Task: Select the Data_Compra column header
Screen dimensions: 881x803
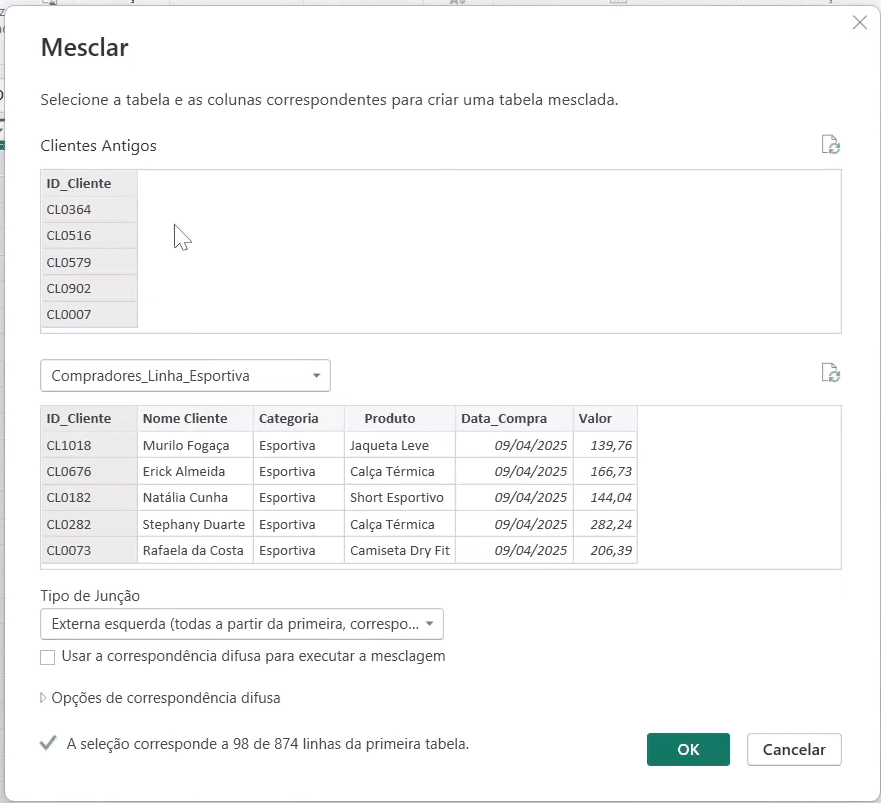Action: tap(514, 419)
